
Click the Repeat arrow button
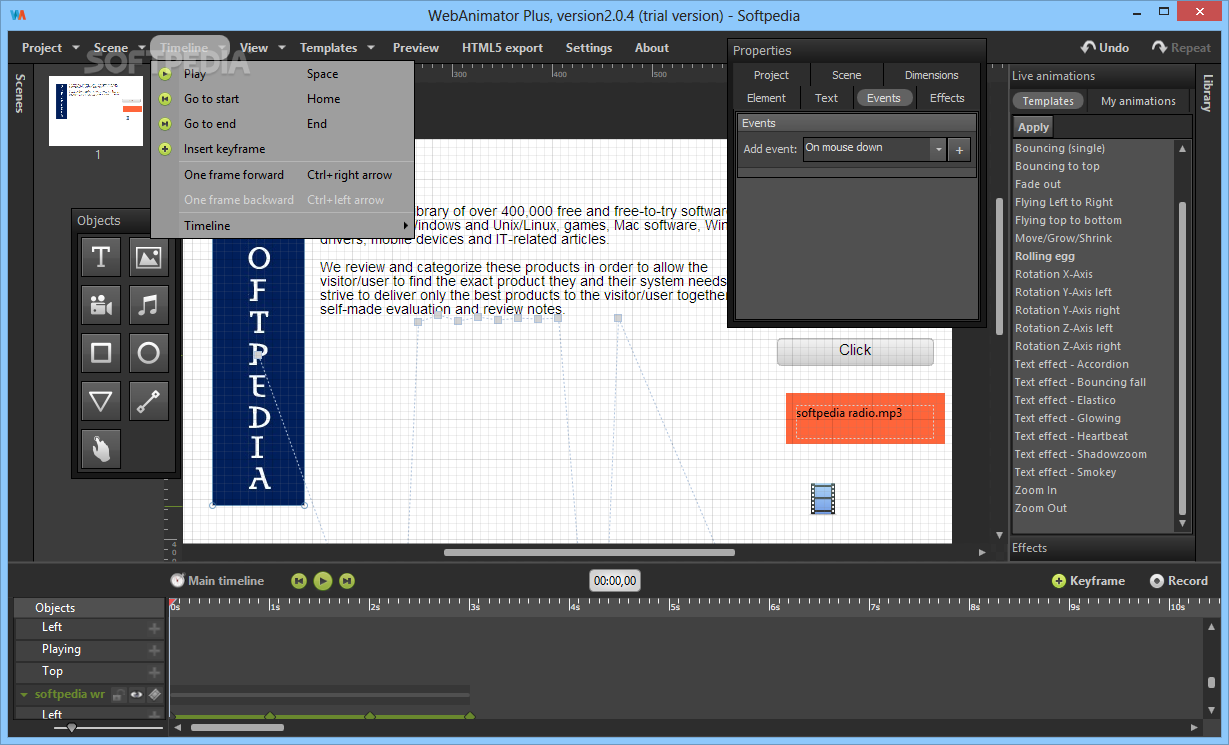pyautogui.click(x=1181, y=47)
